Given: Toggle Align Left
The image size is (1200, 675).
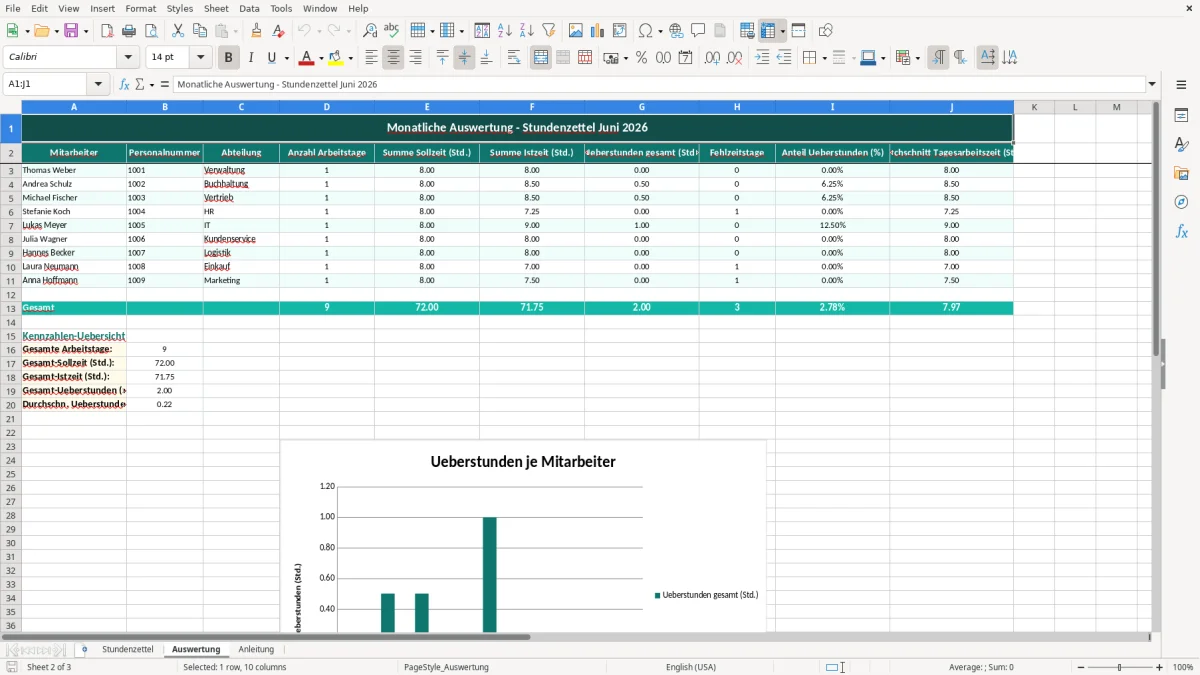Looking at the screenshot, I should 371,58.
